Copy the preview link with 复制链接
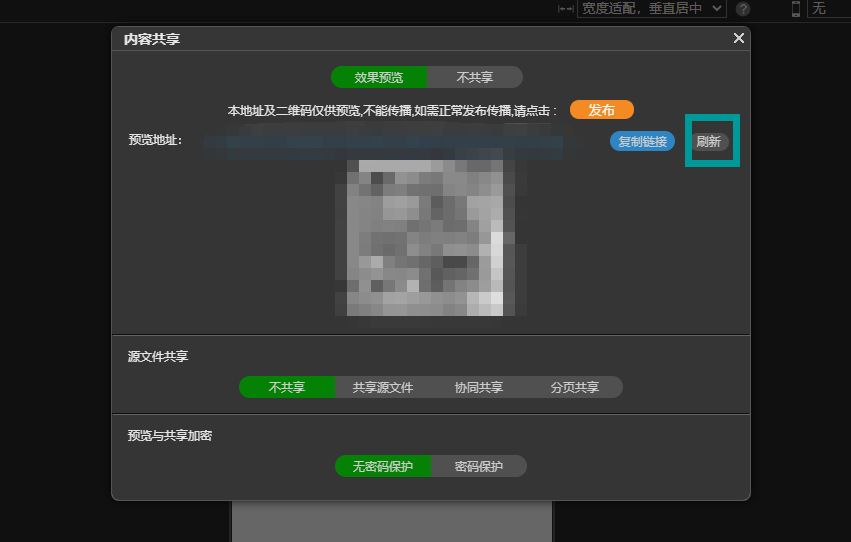The image size is (851, 542). tap(642, 141)
